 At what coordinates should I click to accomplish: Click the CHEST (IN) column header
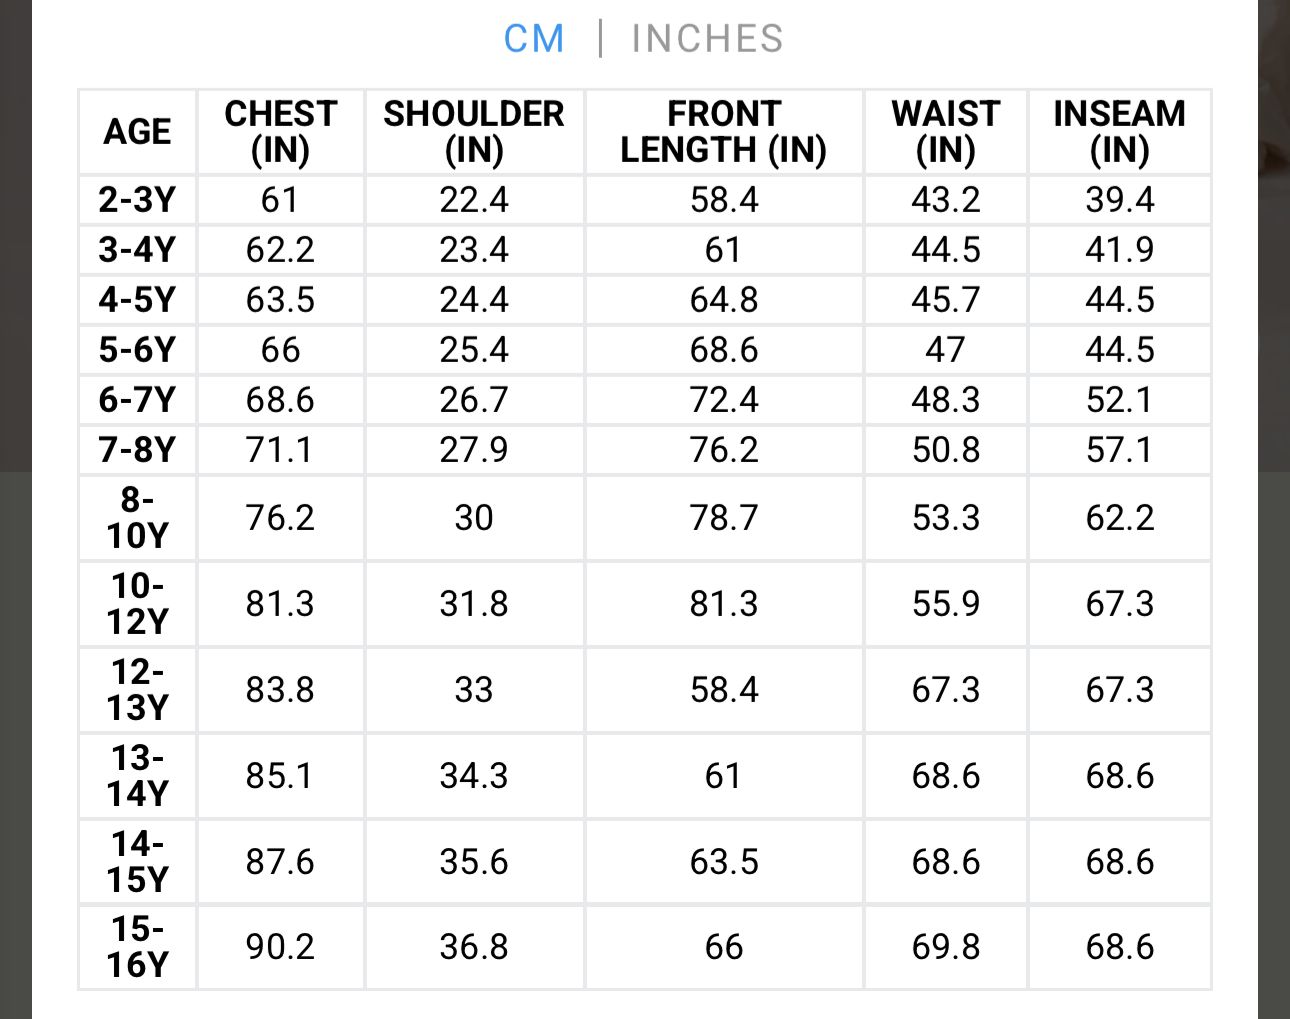280,132
